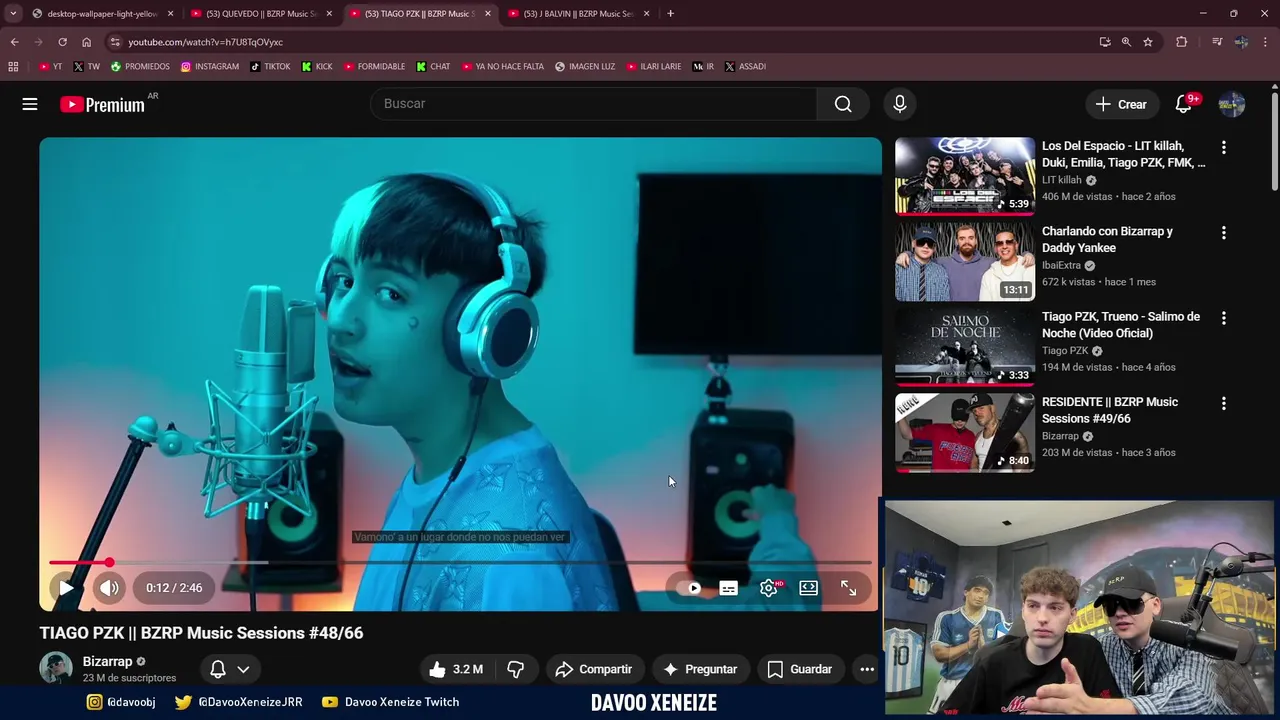Viewport: 1280px width, 720px height.
Task: Select the TIAGO PZK BZRP browser tab
Action: point(418,14)
